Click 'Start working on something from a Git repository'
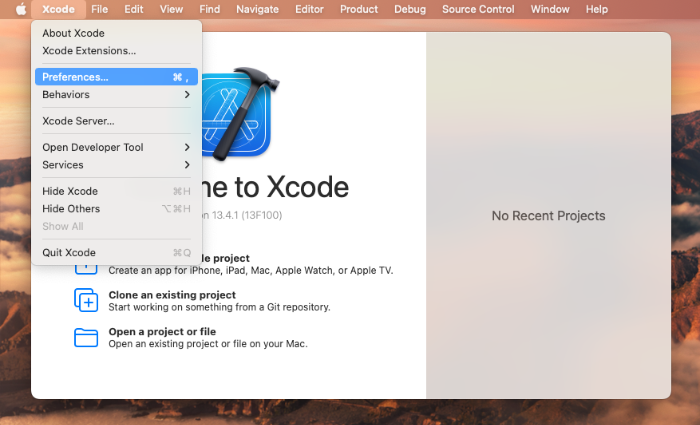The width and height of the screenshot is (700, 425). click(x=219, y=307)
